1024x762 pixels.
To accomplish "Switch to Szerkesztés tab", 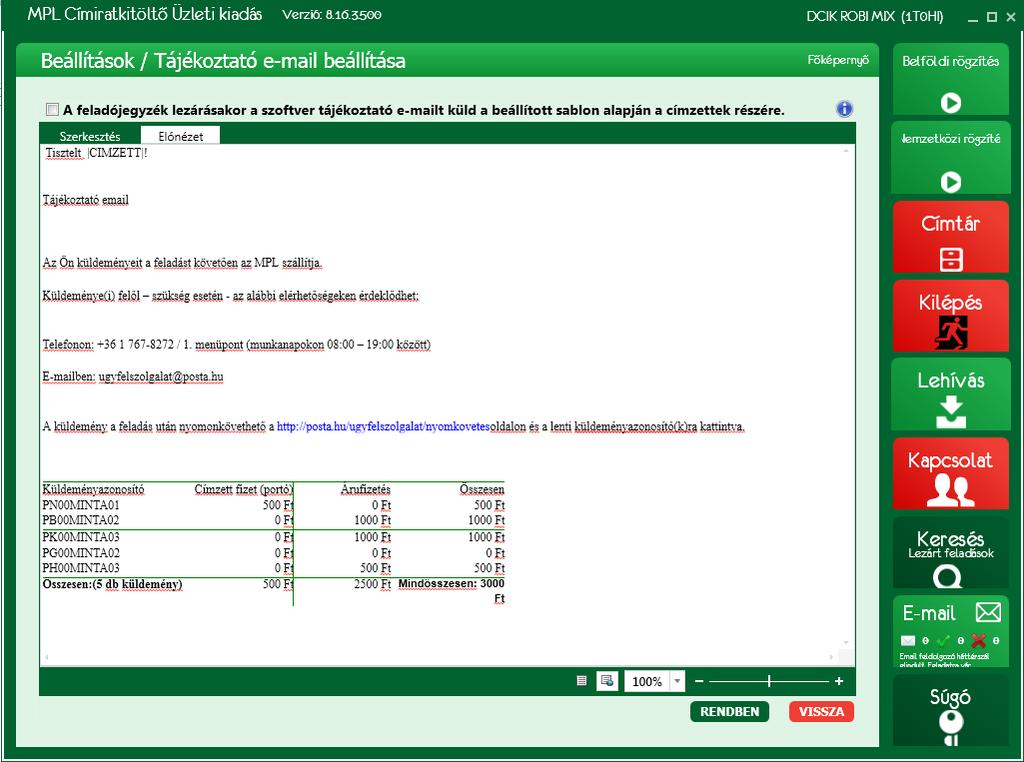I will tap(90, 136).
